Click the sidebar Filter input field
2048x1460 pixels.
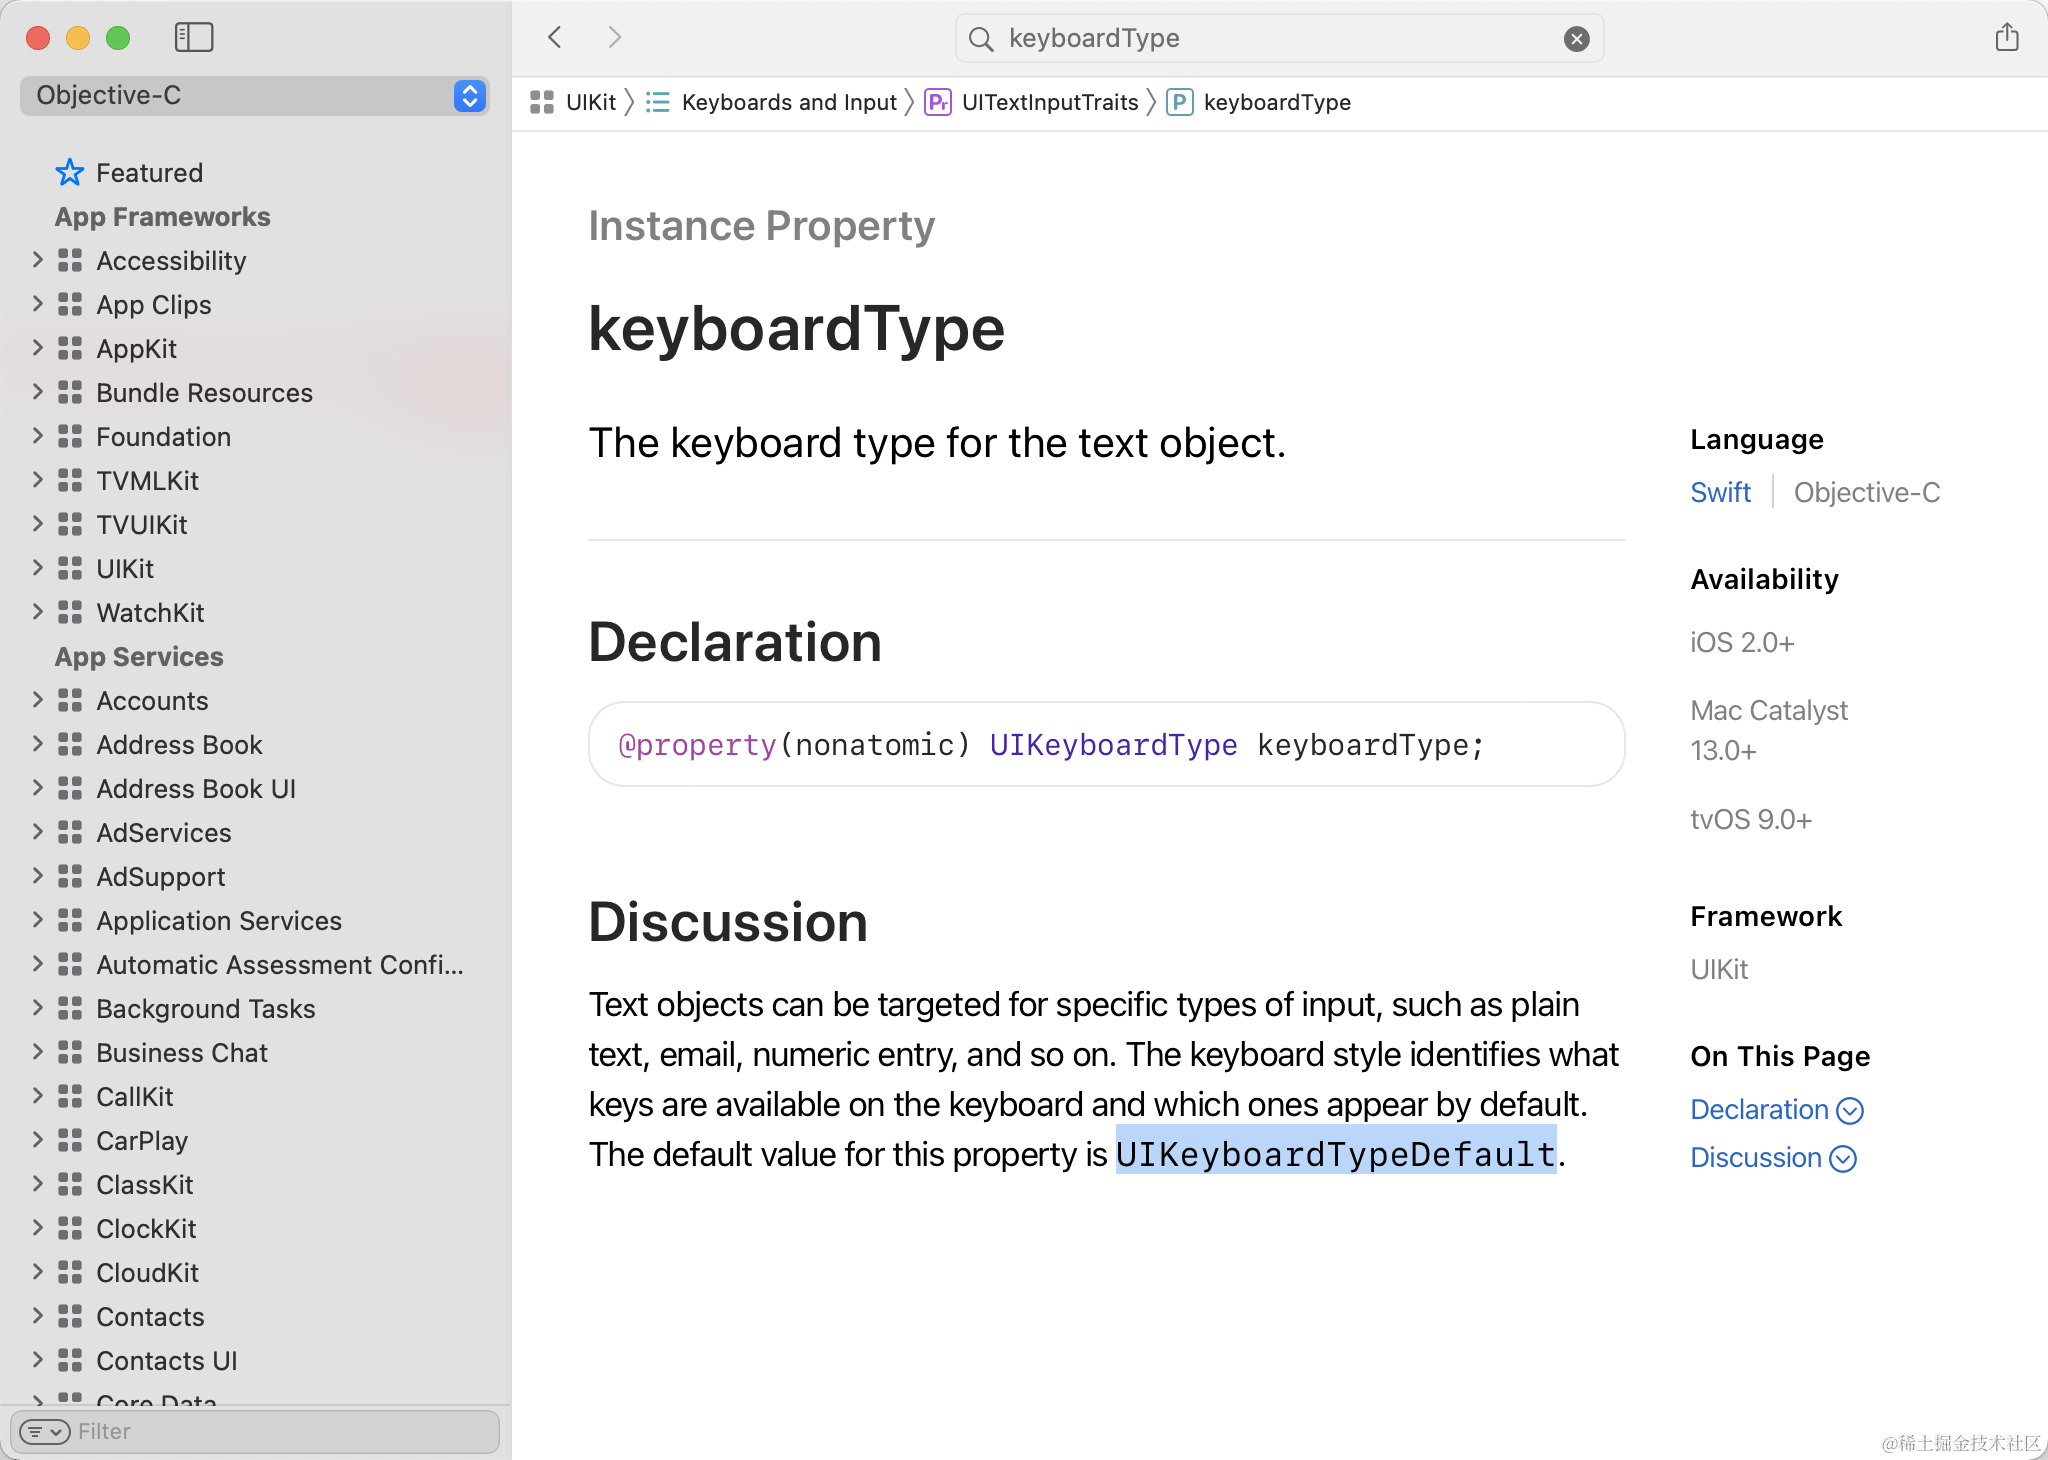(280, 1432)
